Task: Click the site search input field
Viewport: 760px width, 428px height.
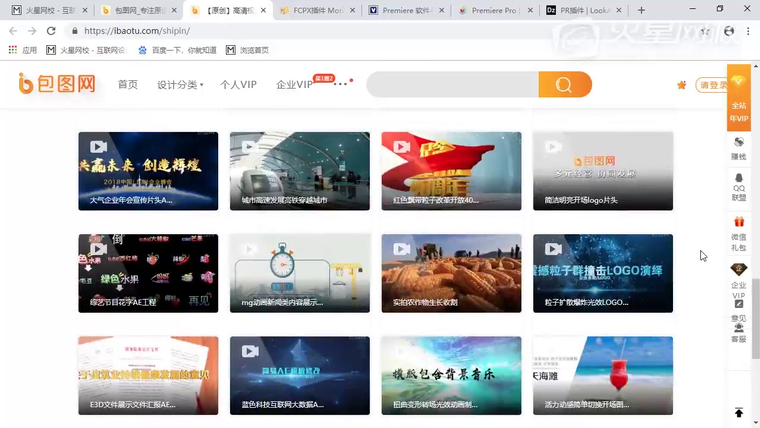Action: click(x=452, y=85)
